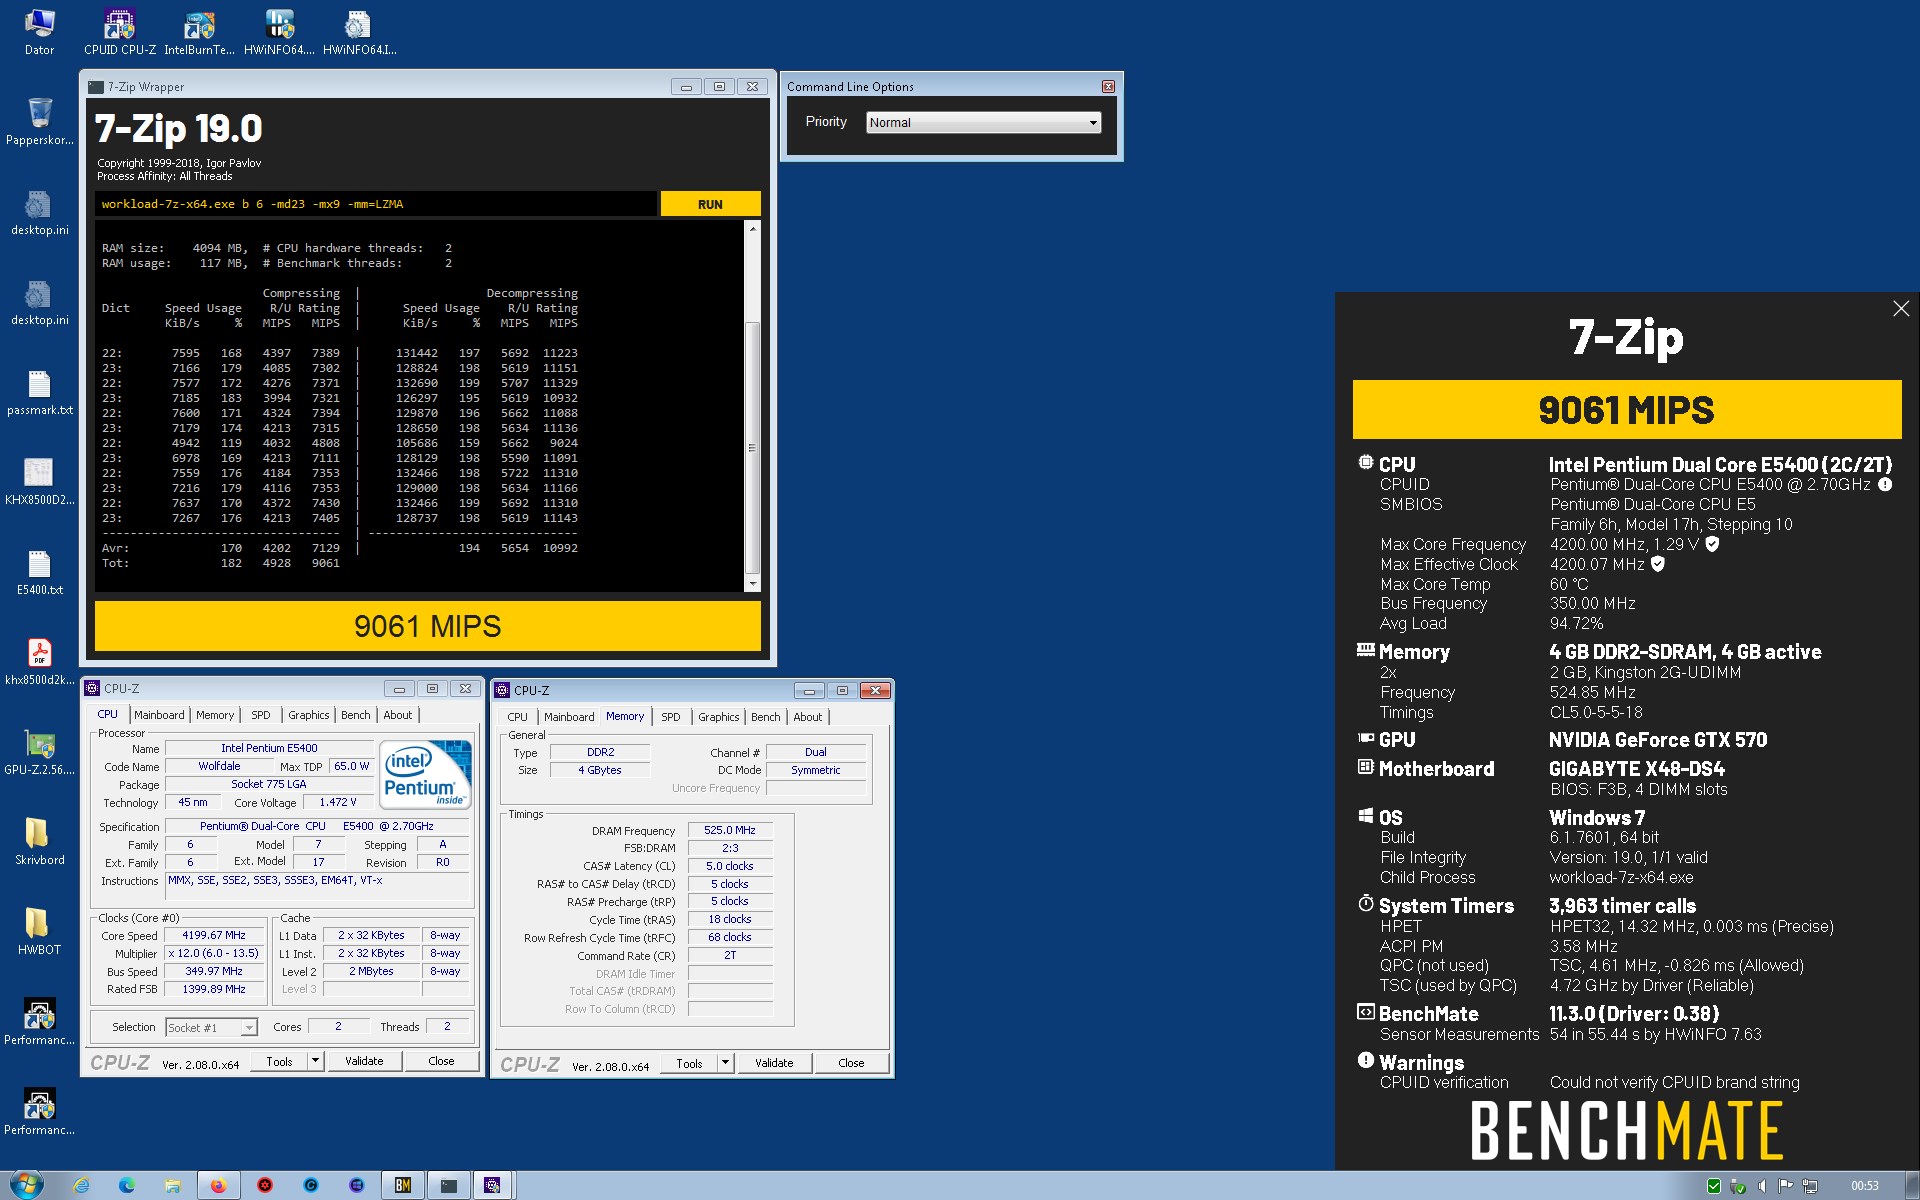Image resolution: width=1920 pixels, height=1200 pixels.
Task: Open File Explorer from taskbar
Action: click(173, 1185)
